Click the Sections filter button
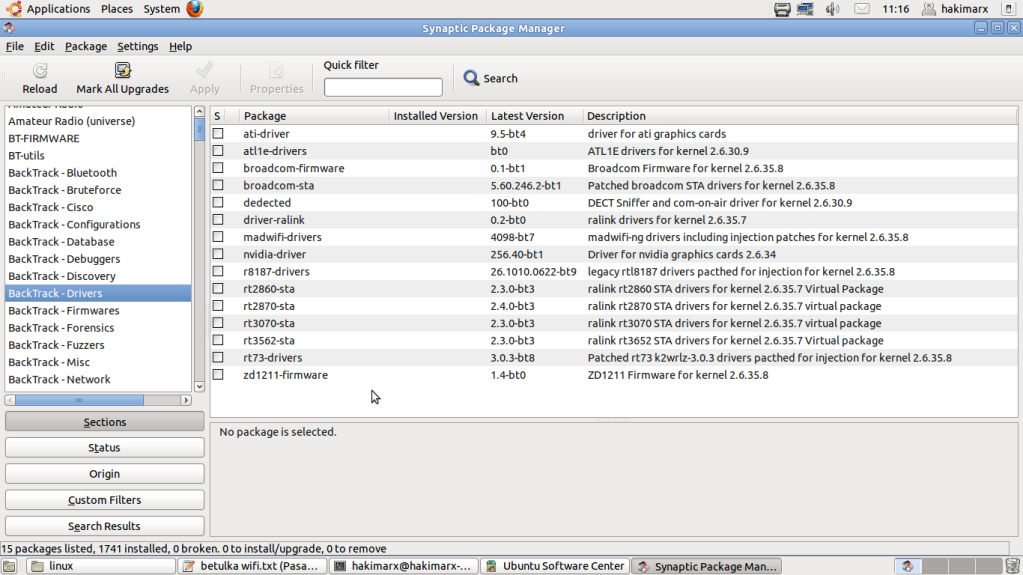 (x=104, y=422)
